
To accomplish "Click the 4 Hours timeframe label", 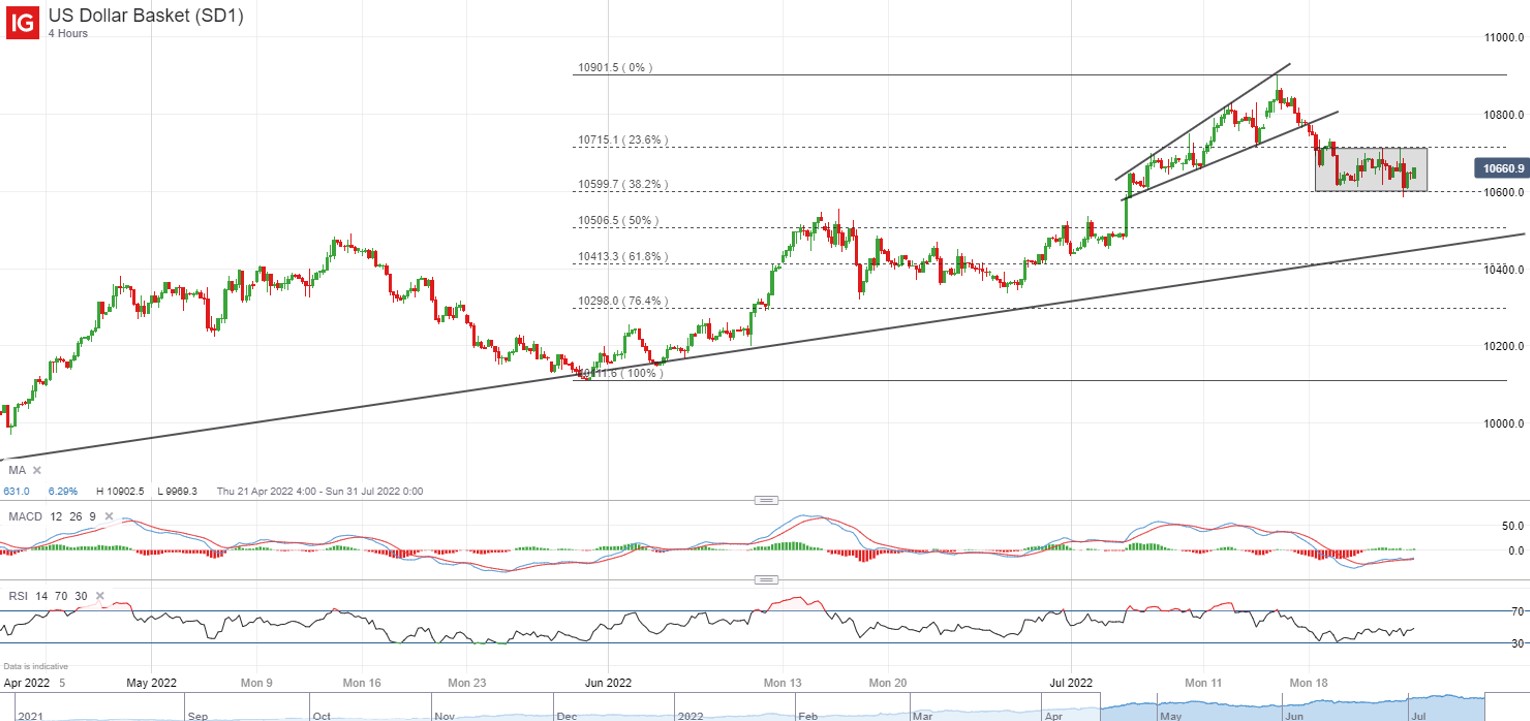I will tap(68, 34).
